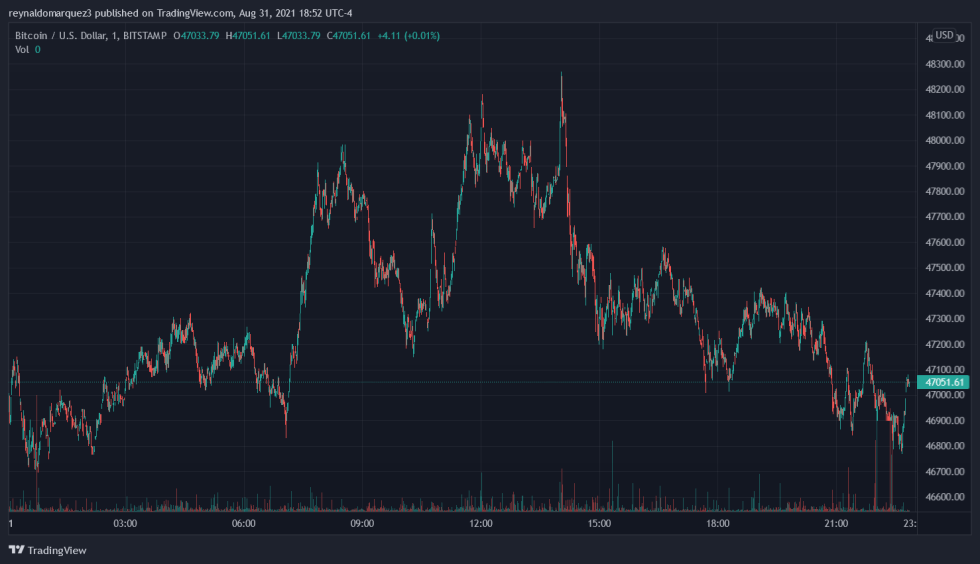Click the change value +4.11 (+0.01%)
Screen dimensions: 980x564
pos(409,36)
